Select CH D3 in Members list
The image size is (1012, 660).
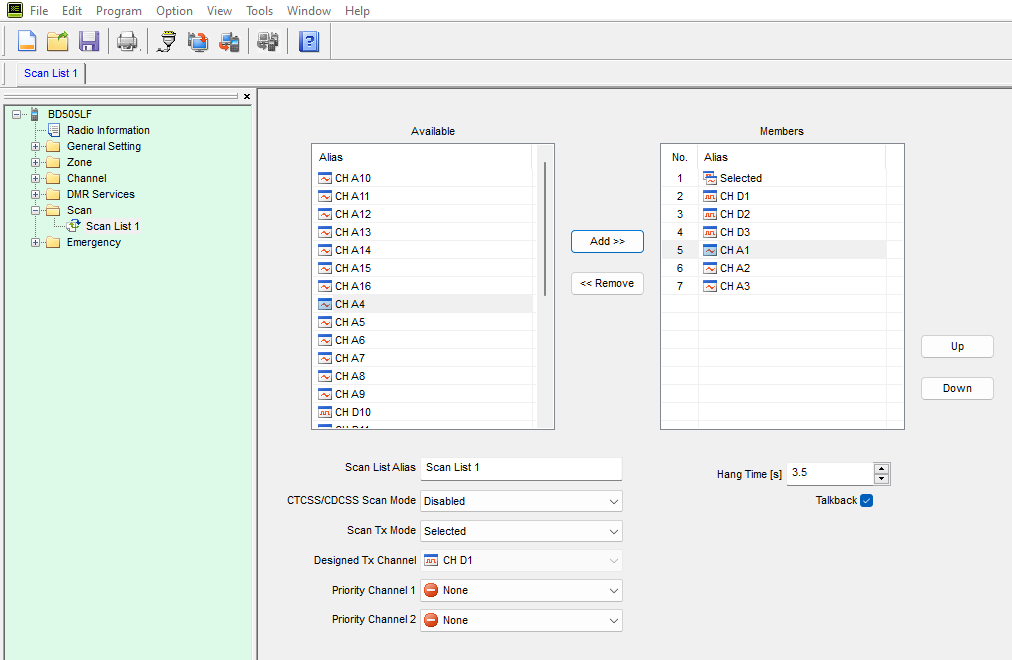[774, 232]
